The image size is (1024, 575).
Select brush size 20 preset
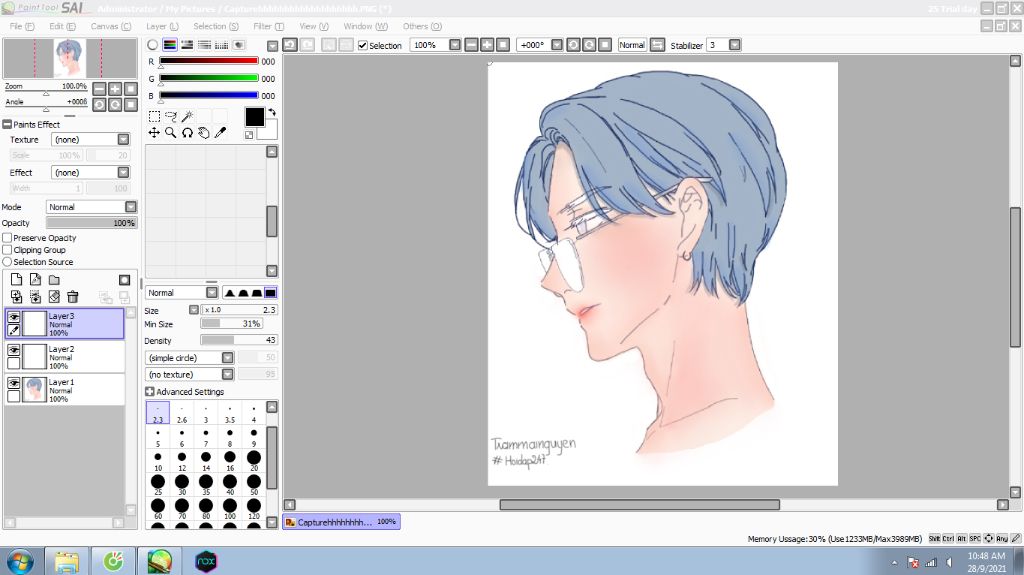coord(254,461)
